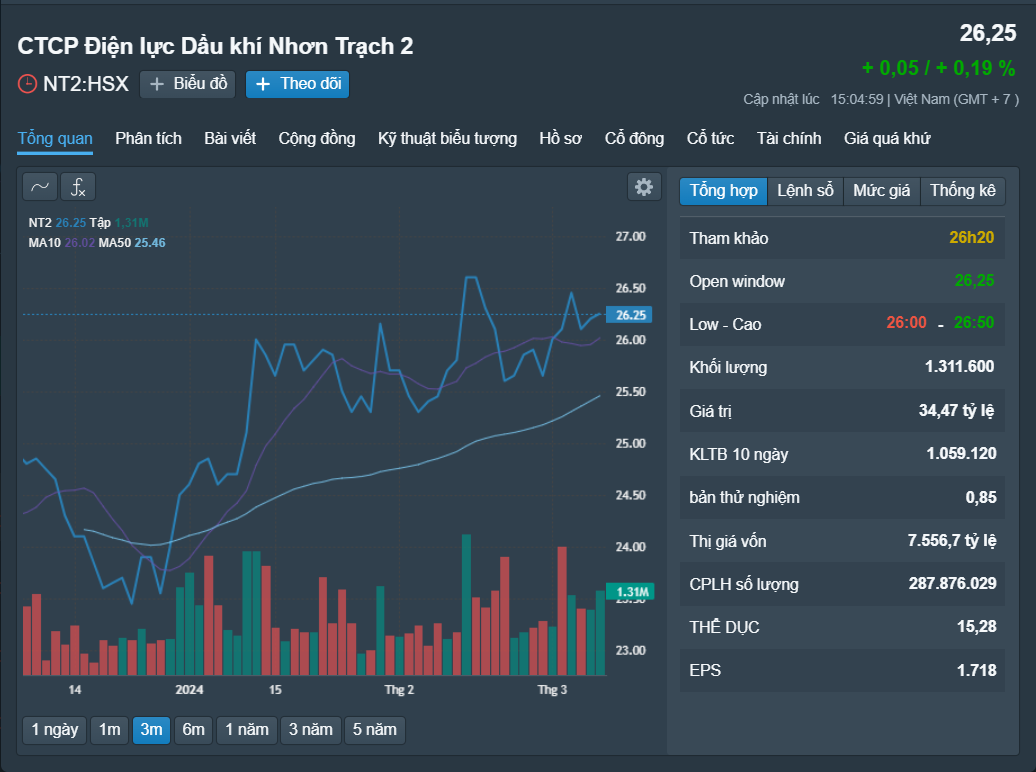
Task: Select the Tổng hợp panel tab
Action: (x=723, y=191)
